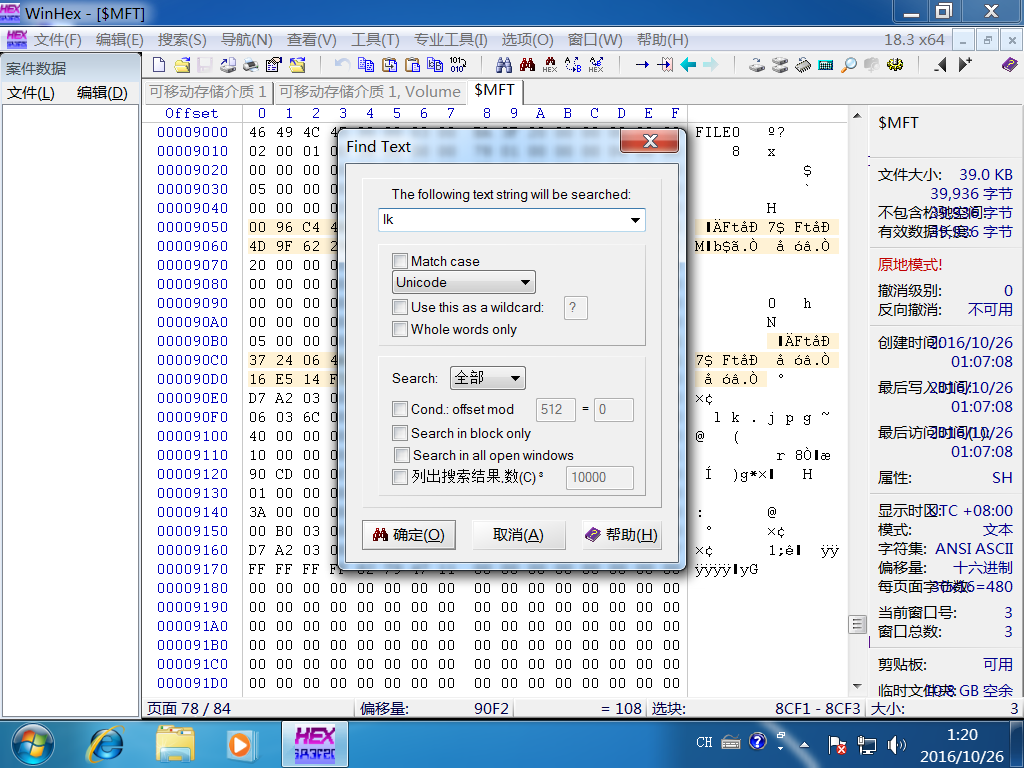
Task: Click the hex view scroll down arrow
Action: click(857, 686)
